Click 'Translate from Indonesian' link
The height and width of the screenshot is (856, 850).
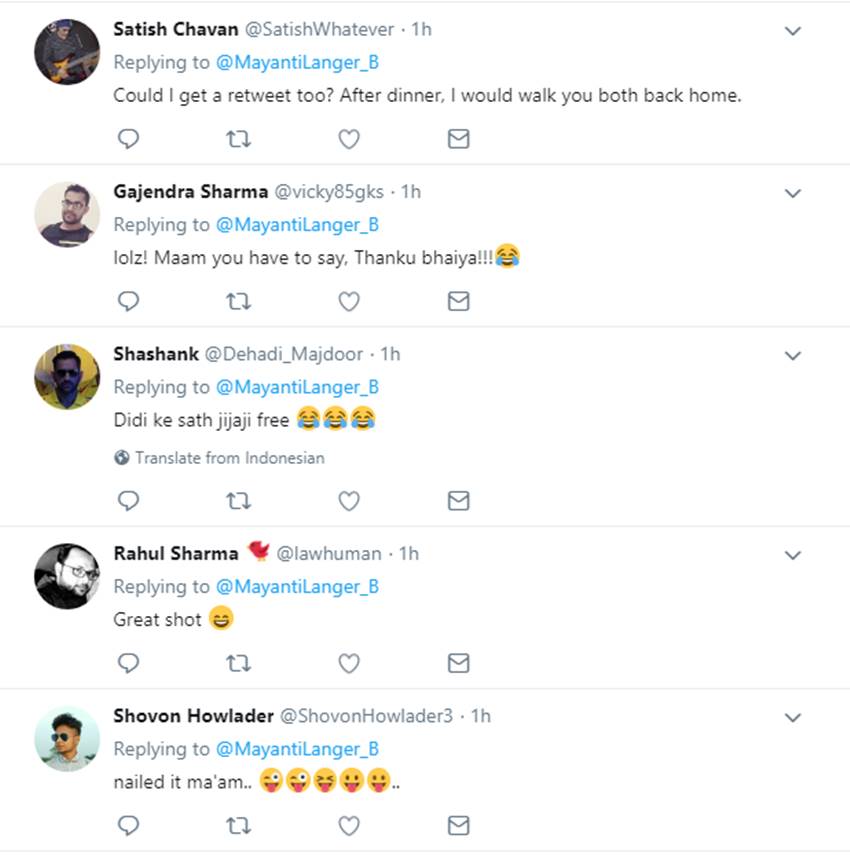tap(229, 458)
